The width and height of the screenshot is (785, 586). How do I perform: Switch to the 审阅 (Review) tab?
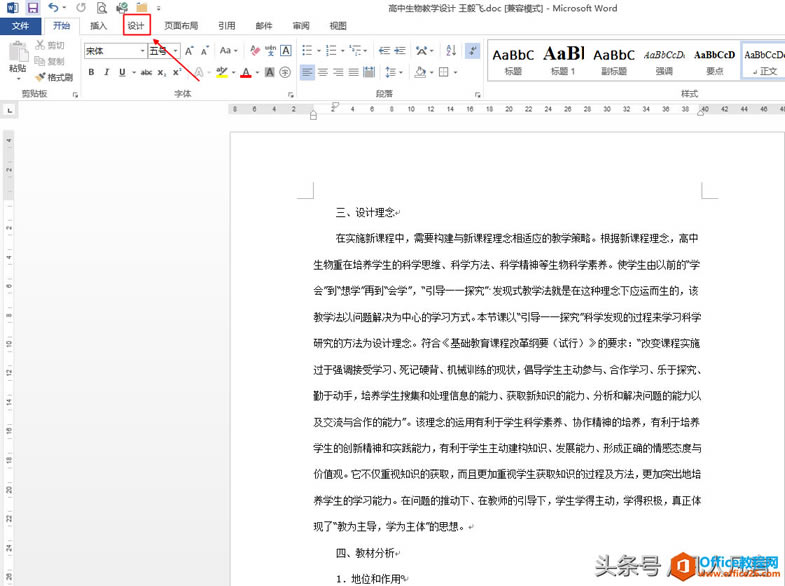coord(301,26)
